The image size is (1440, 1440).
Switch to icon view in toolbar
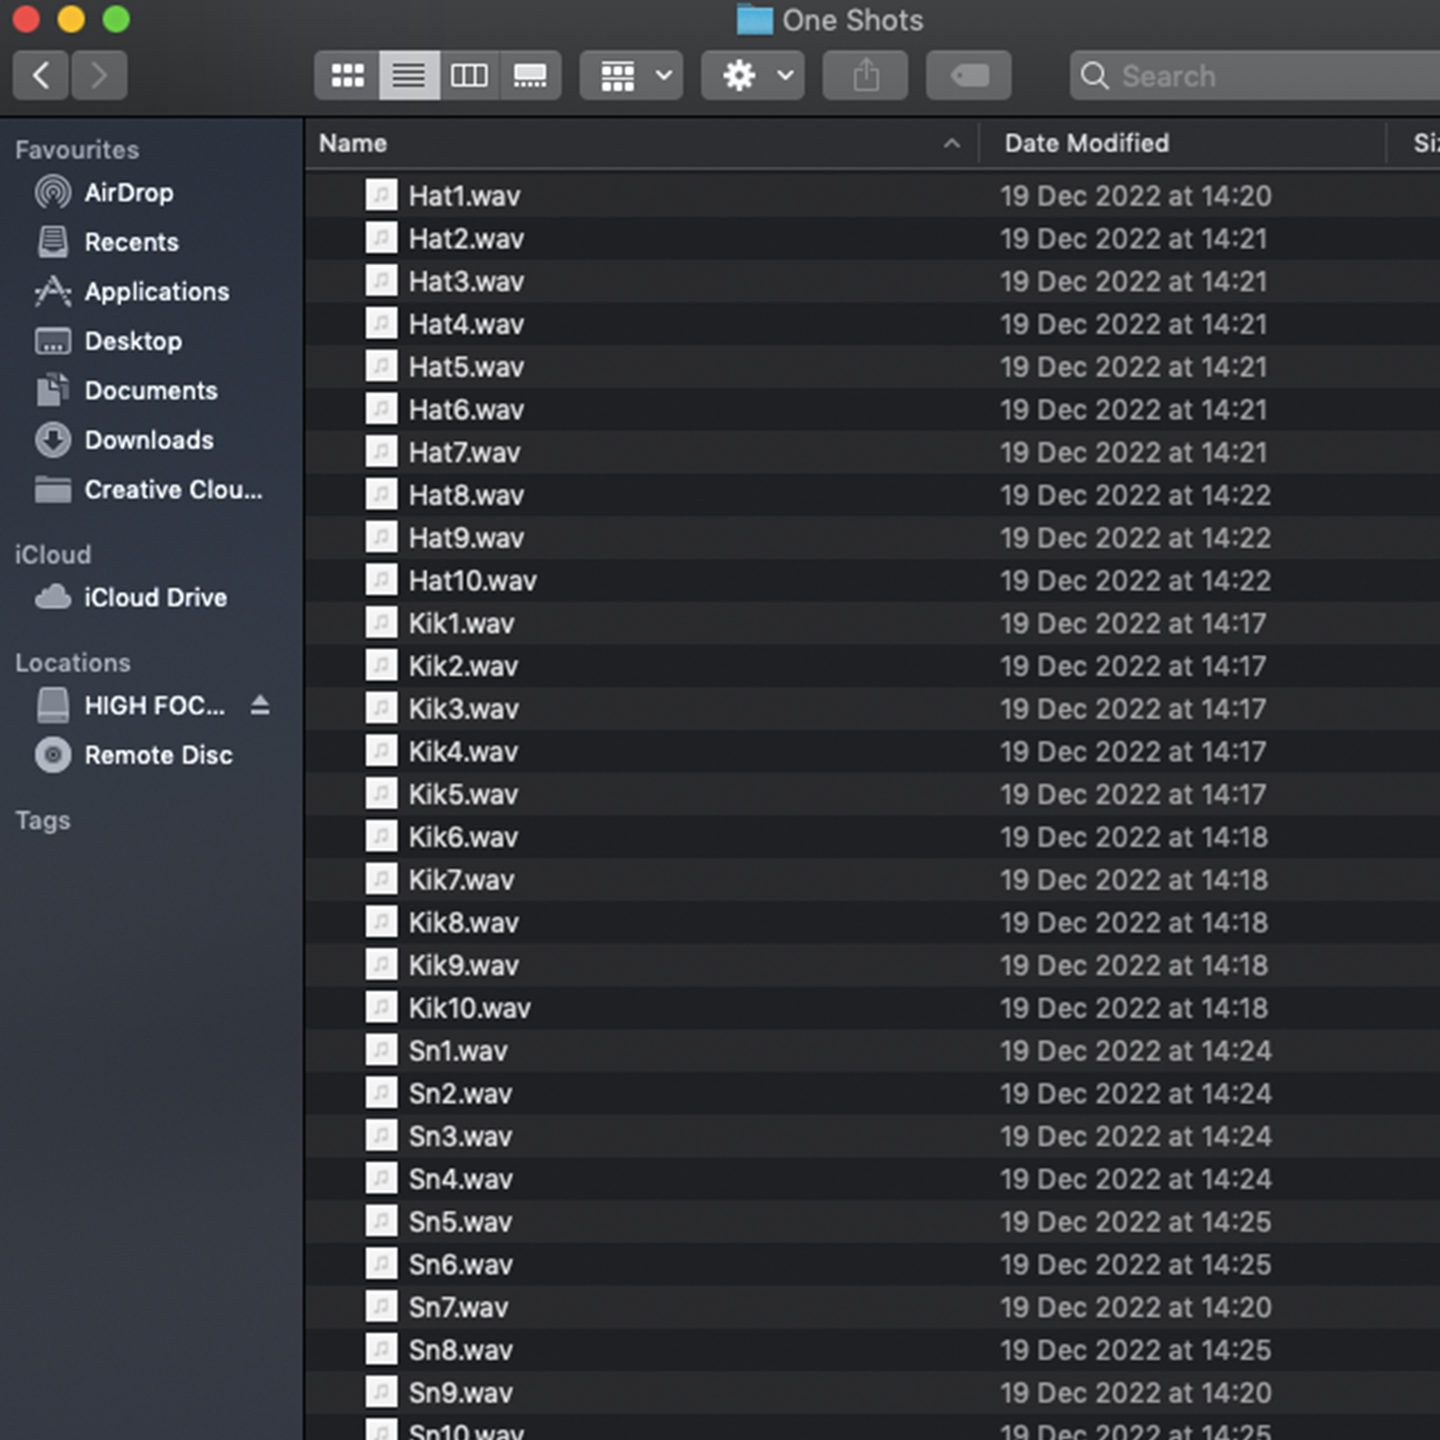click(x=347, y=76)
